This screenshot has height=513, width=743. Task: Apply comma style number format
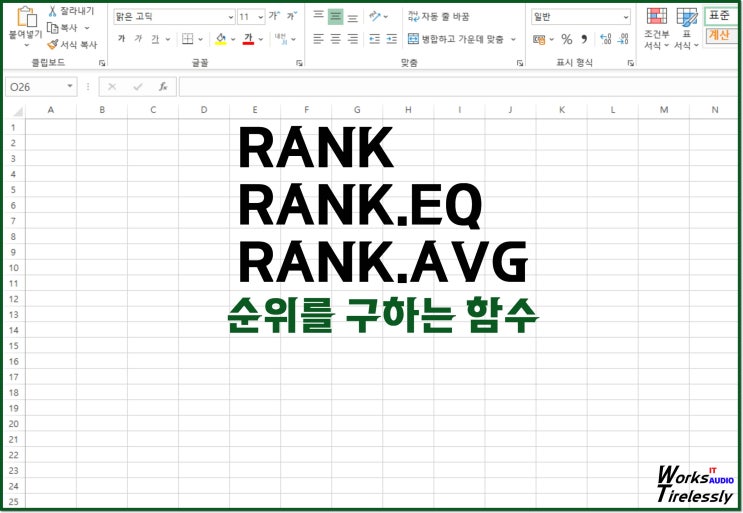tap(584, 39)
